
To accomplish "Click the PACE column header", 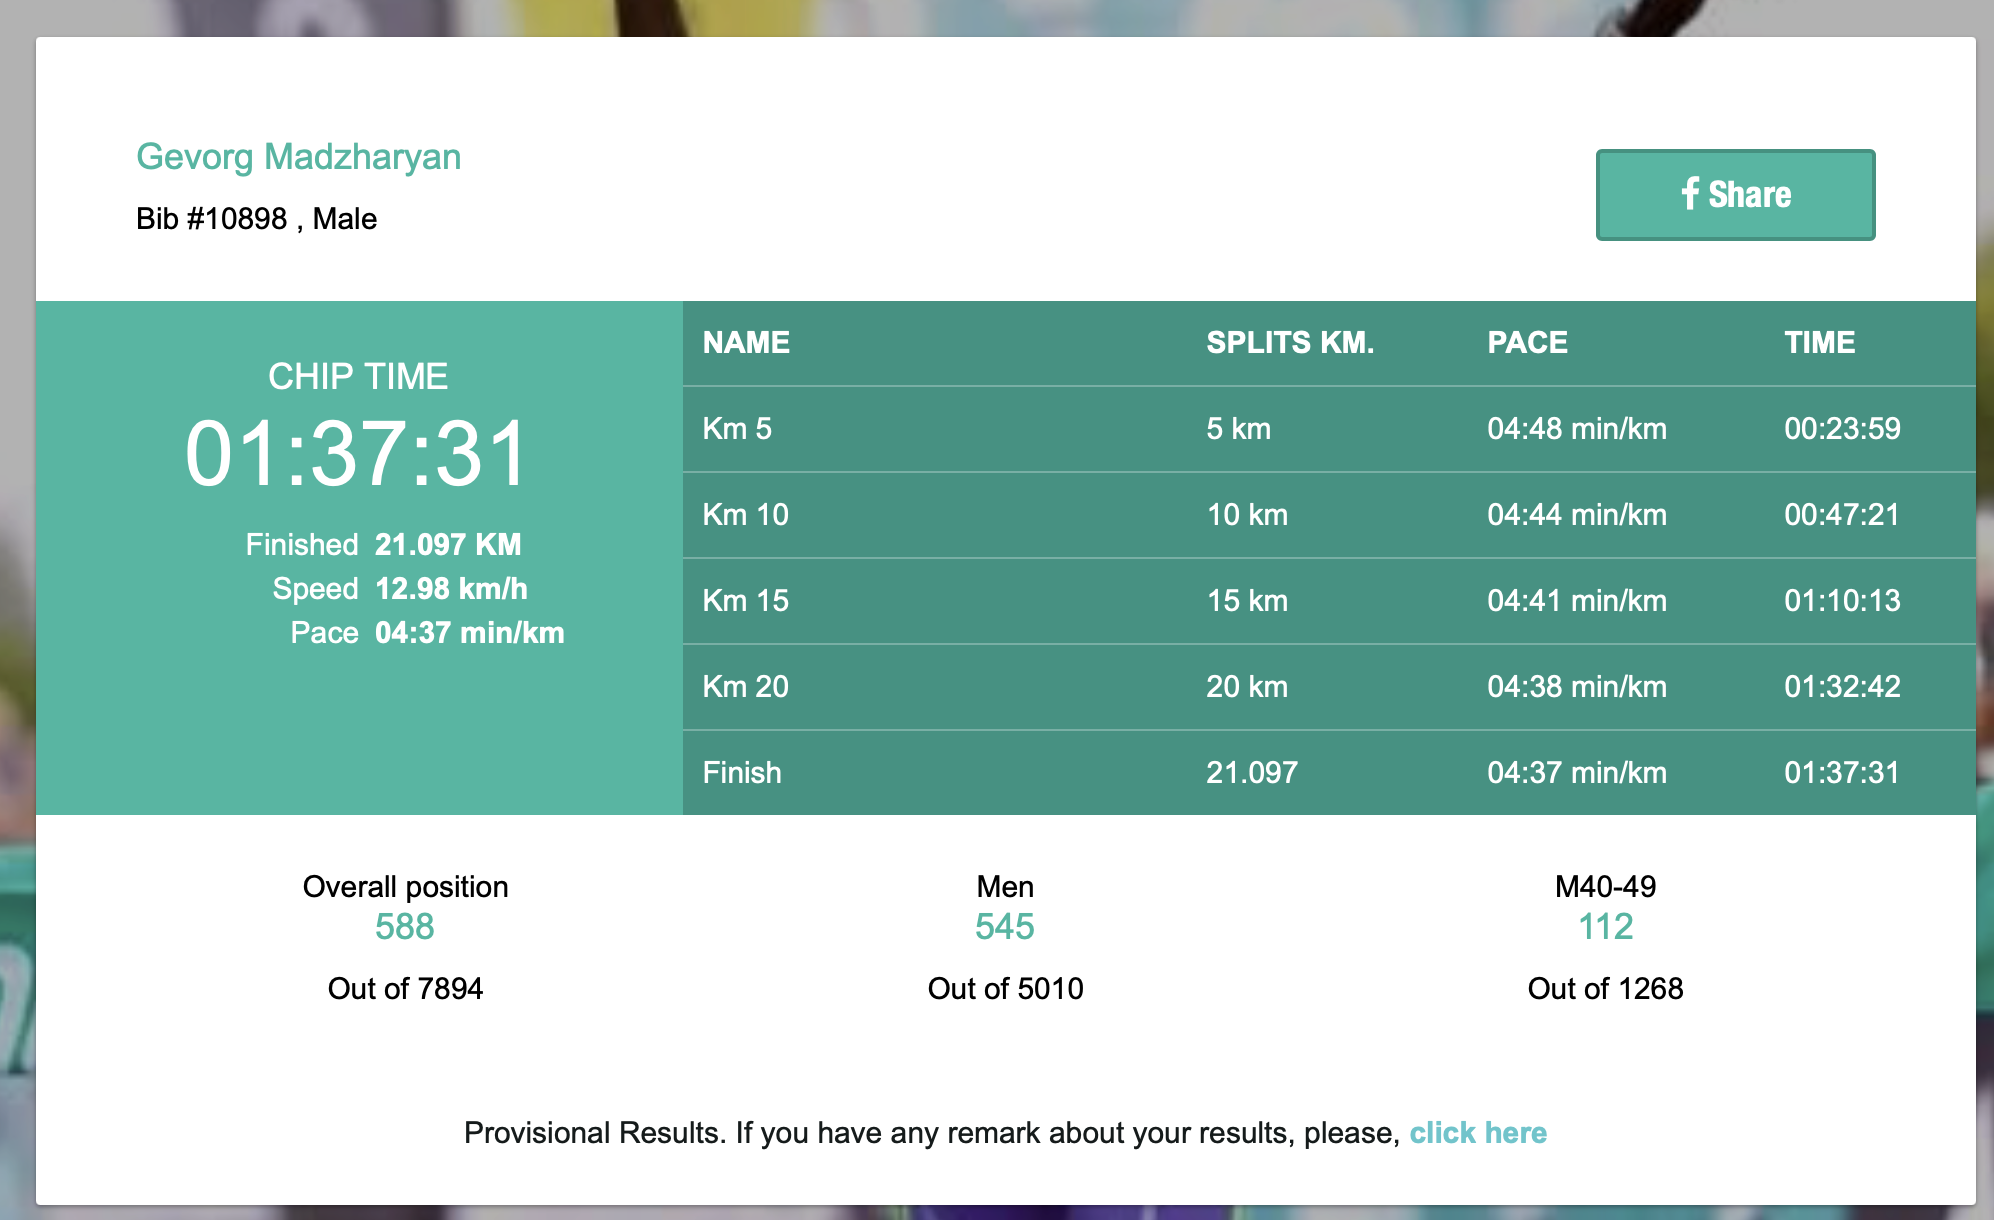I will 1527,343.
